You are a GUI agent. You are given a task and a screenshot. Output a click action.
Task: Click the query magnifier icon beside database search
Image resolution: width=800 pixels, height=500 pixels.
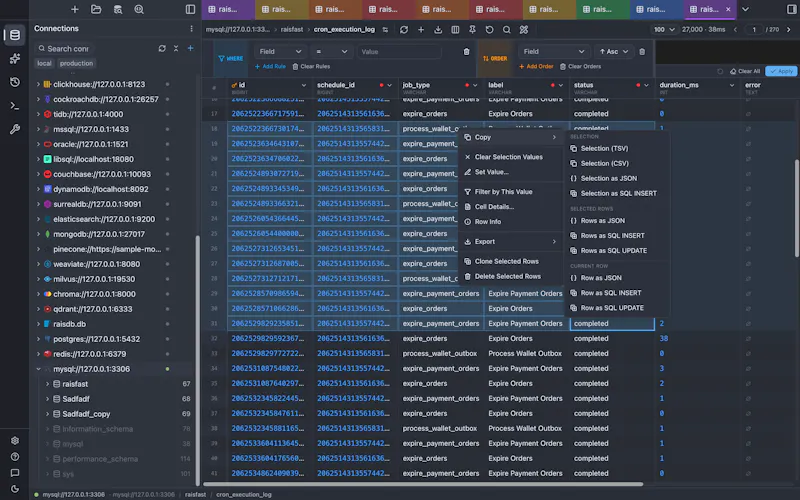pos(139,9)
